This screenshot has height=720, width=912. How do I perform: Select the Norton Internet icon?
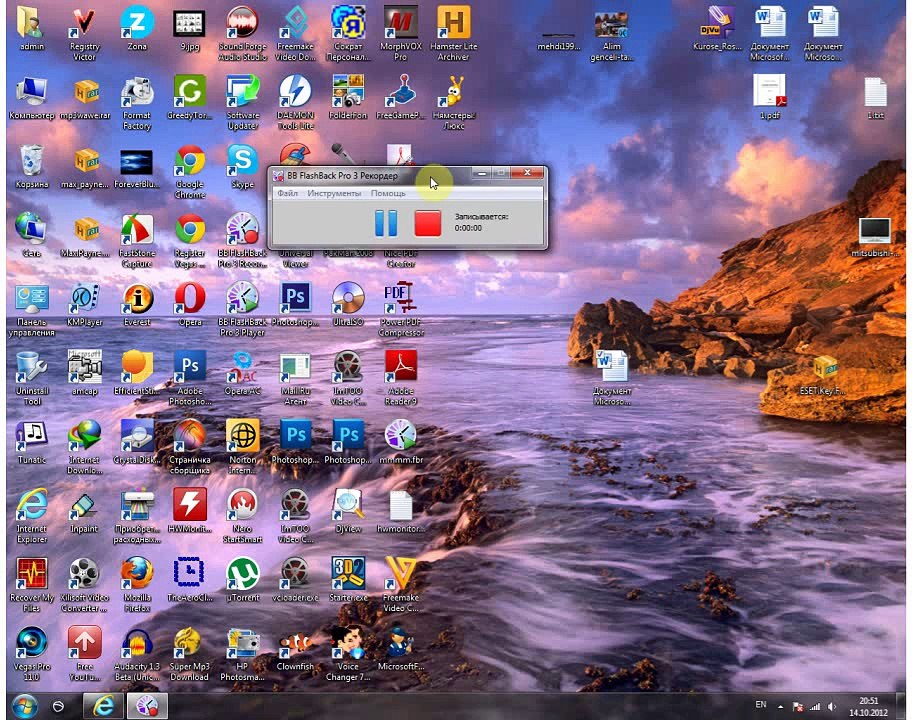[243, 447]
